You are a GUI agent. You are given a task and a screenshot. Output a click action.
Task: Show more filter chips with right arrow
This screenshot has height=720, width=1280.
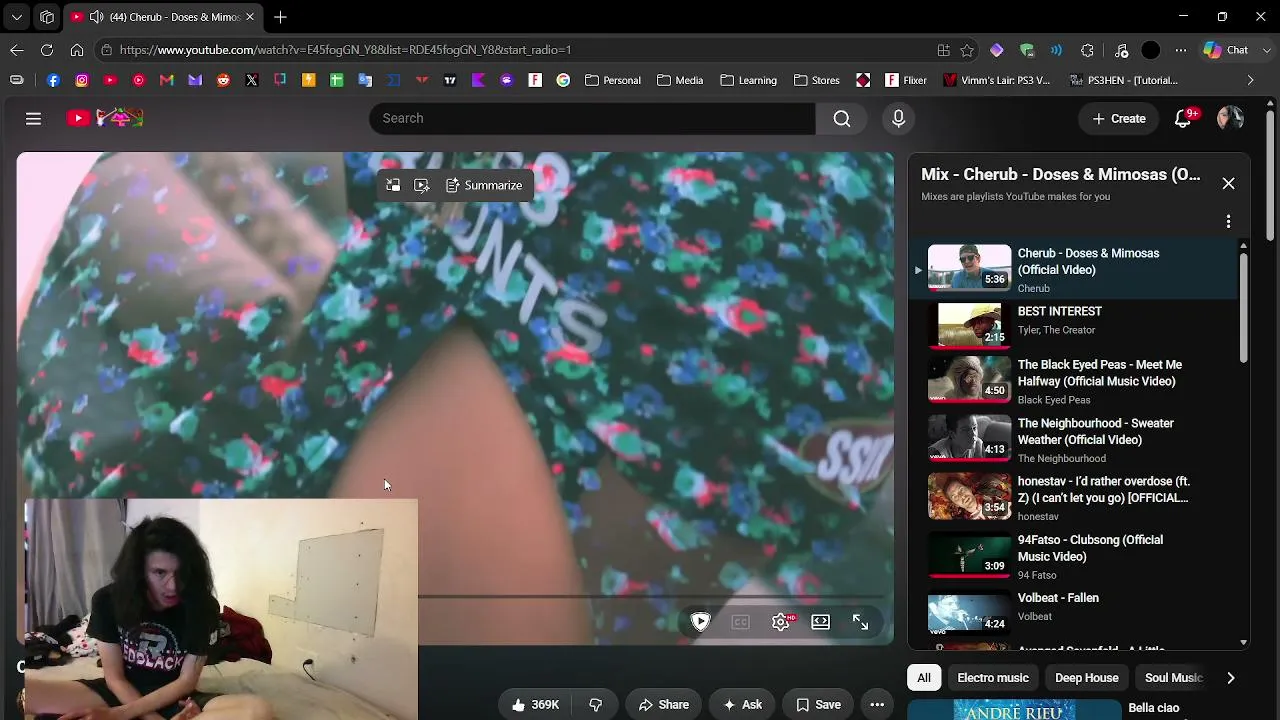(1231, 678)
